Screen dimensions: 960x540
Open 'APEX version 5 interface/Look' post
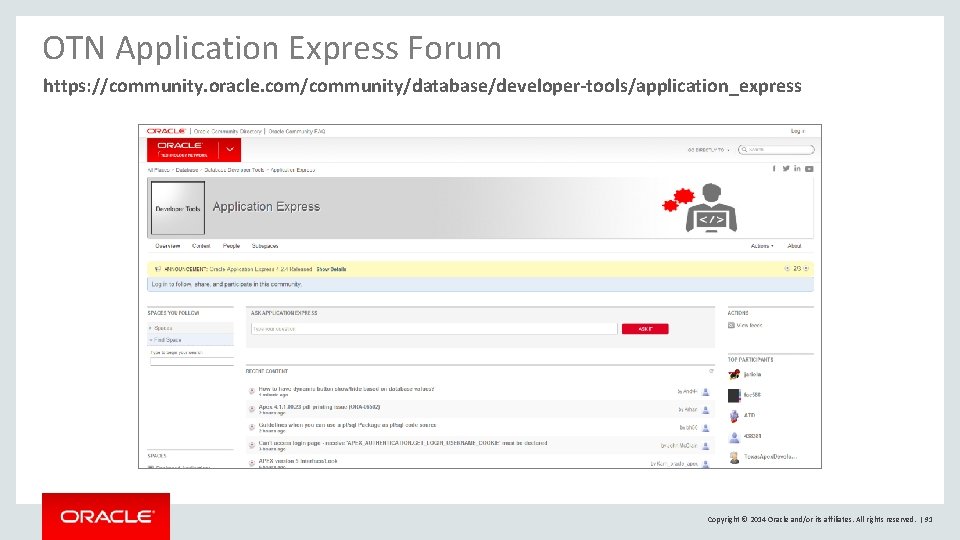[x=298, y=461]
